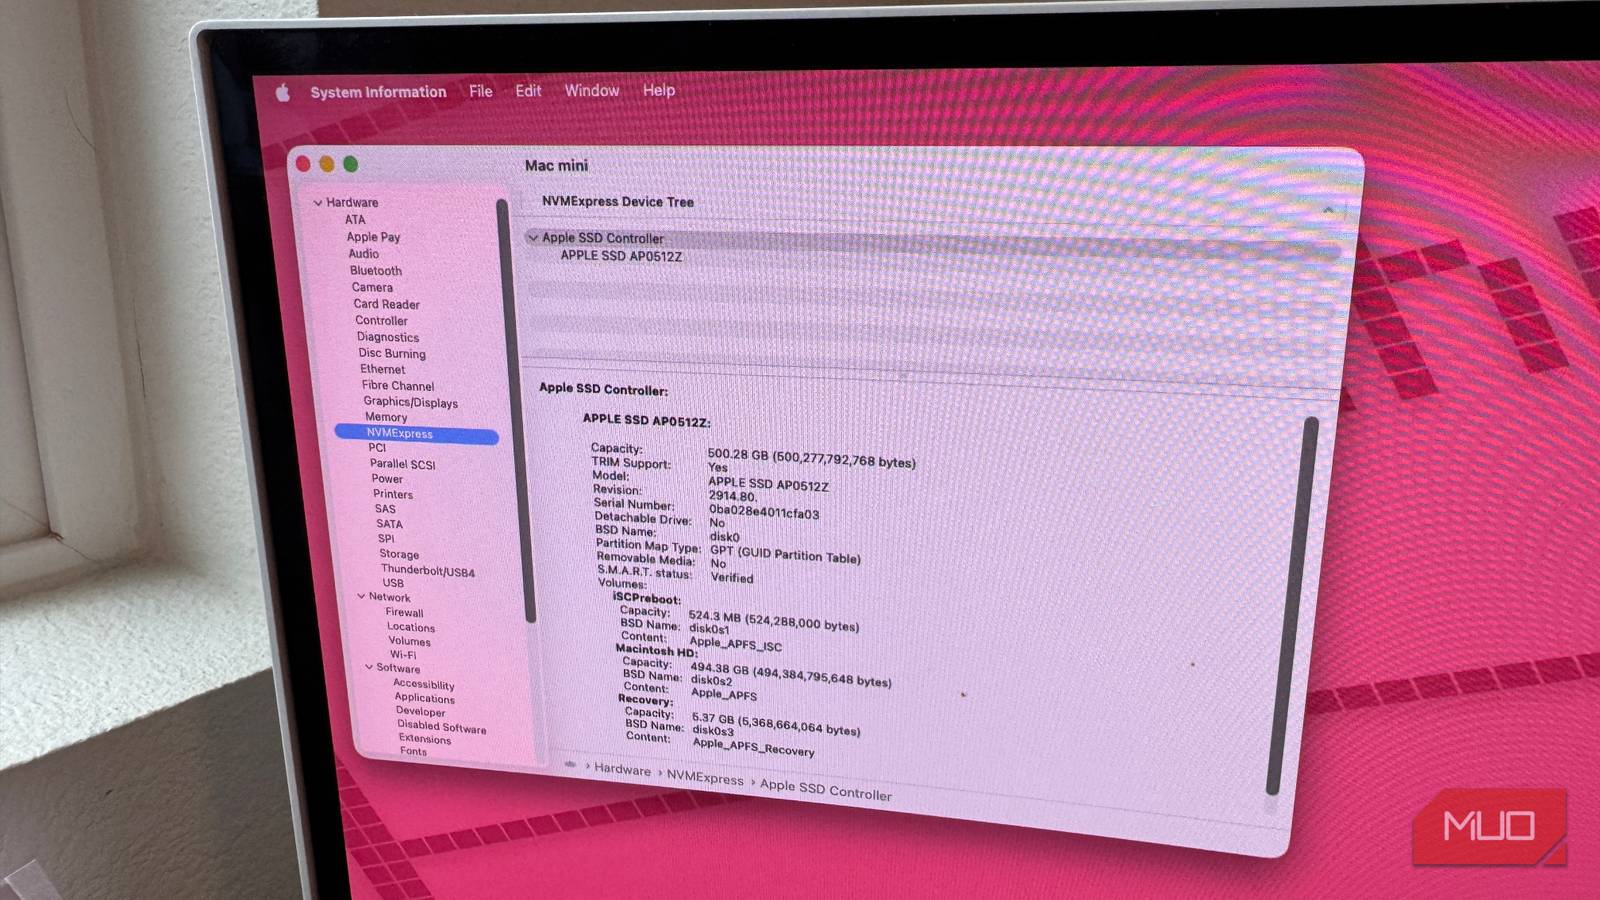This screenshot has height=900, width=1600.
Task: Select Memory in the sidebar
Action: [386, 417]
